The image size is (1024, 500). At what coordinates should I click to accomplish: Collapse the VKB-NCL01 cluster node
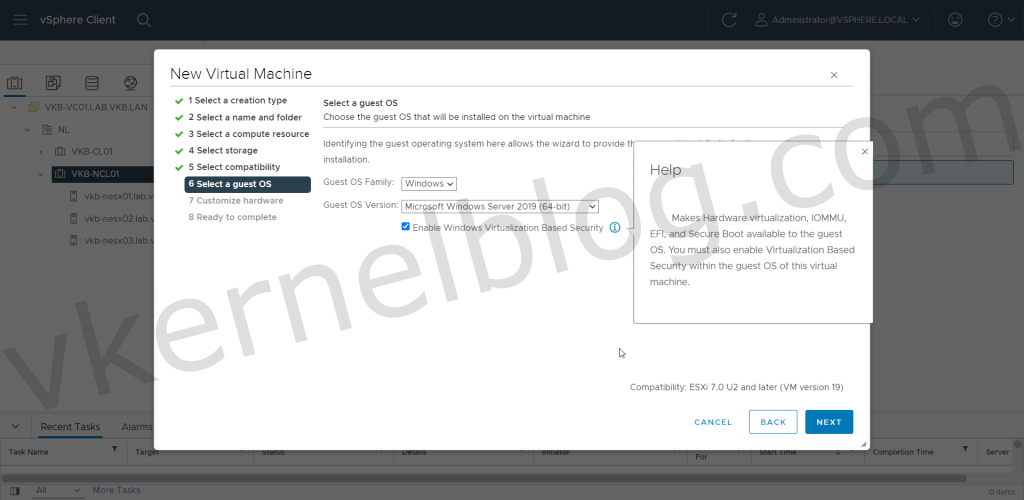pyautogui.click(x=40, y=174)
